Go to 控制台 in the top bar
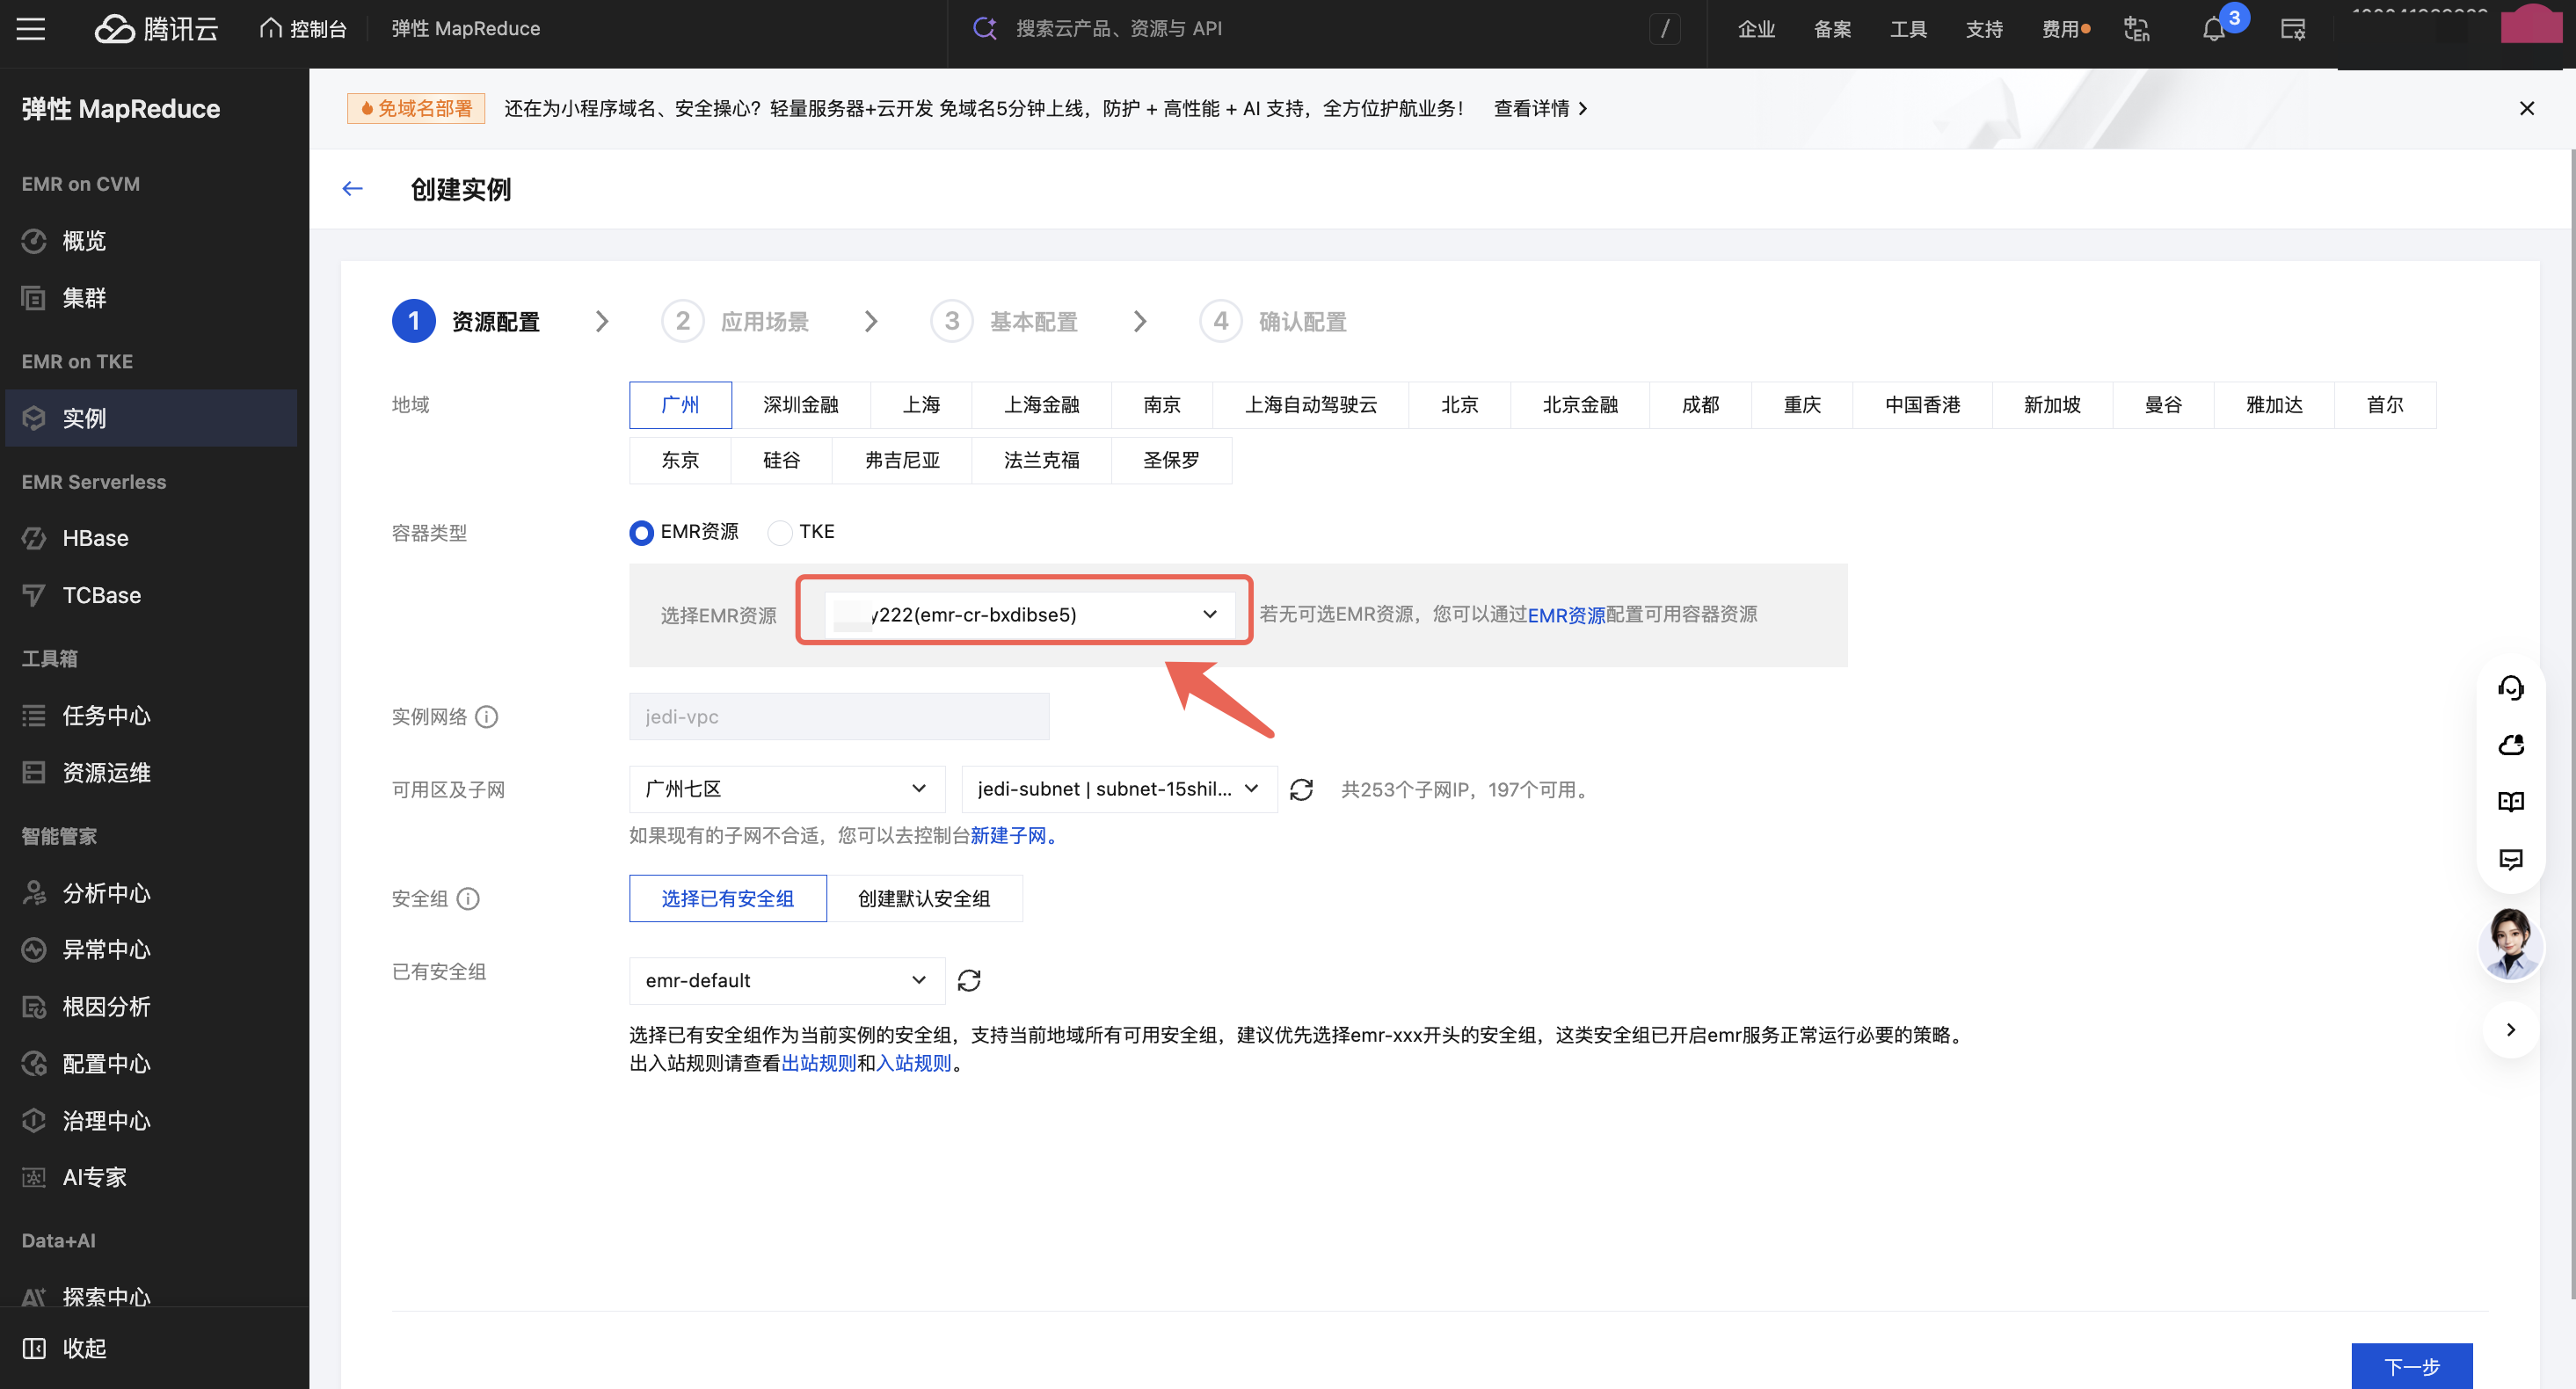The image size is (2576, 1389). [x=303, y=29]
